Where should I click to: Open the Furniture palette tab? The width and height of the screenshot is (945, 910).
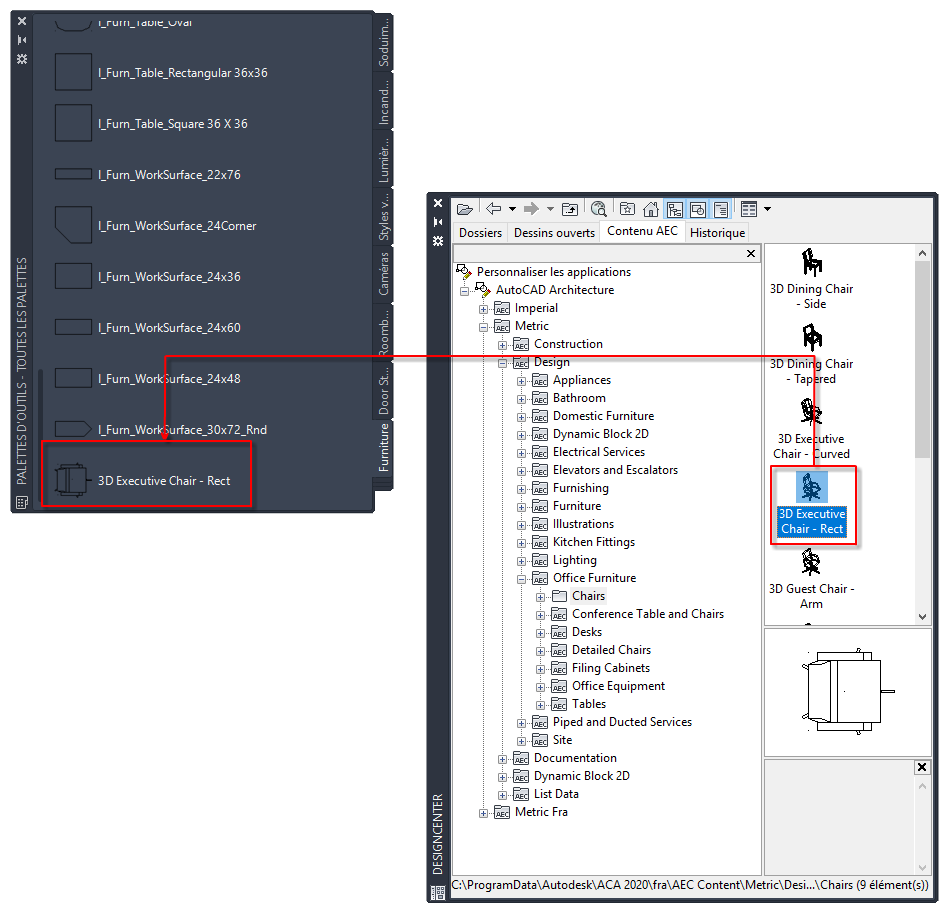(383, 448)
